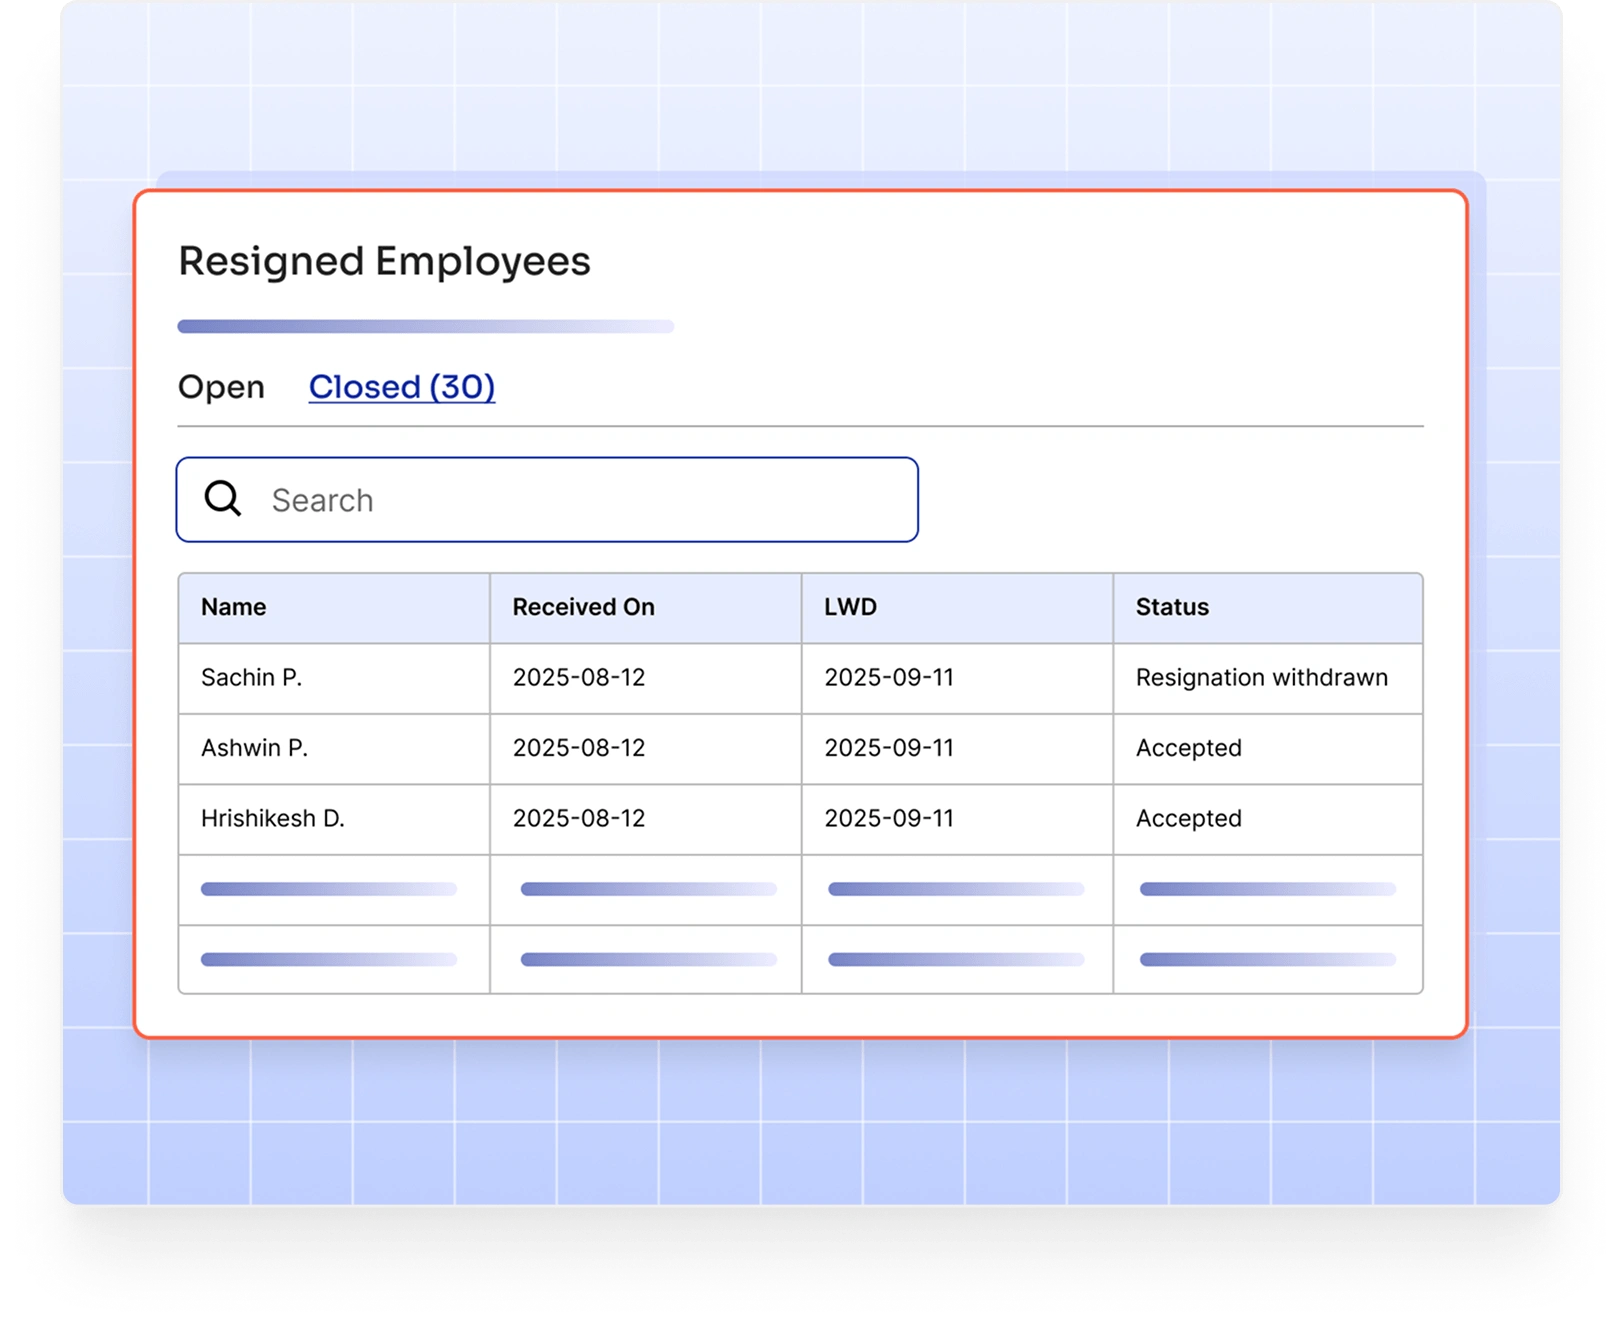The height and width of the screenshot is (1328, 1623).
Task: Sort the table by the Status column
Action: coord(1171,607)
